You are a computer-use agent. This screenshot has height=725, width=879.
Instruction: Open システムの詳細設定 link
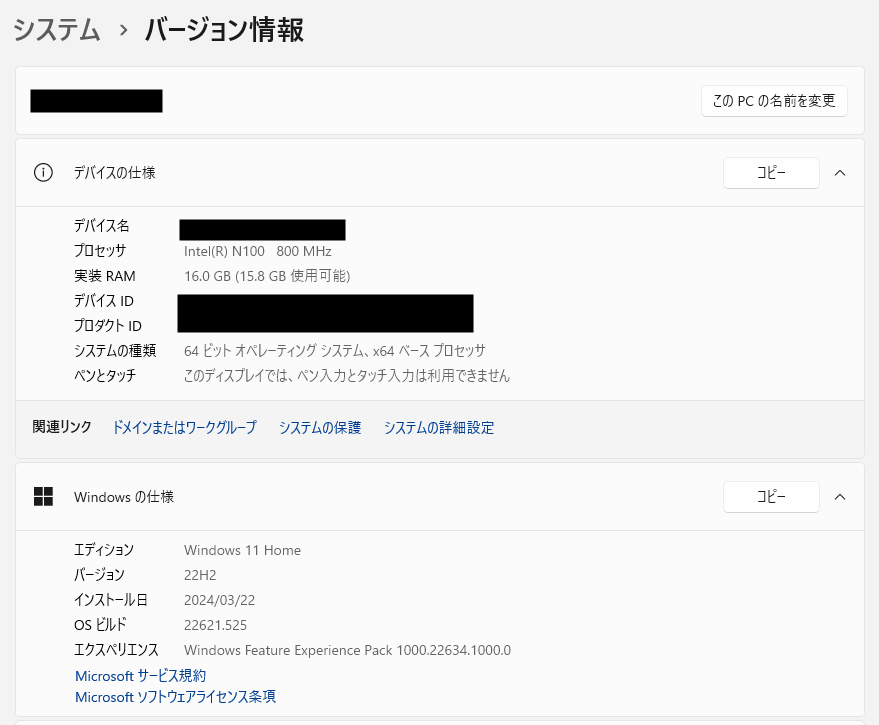click(x=439, y=427)
